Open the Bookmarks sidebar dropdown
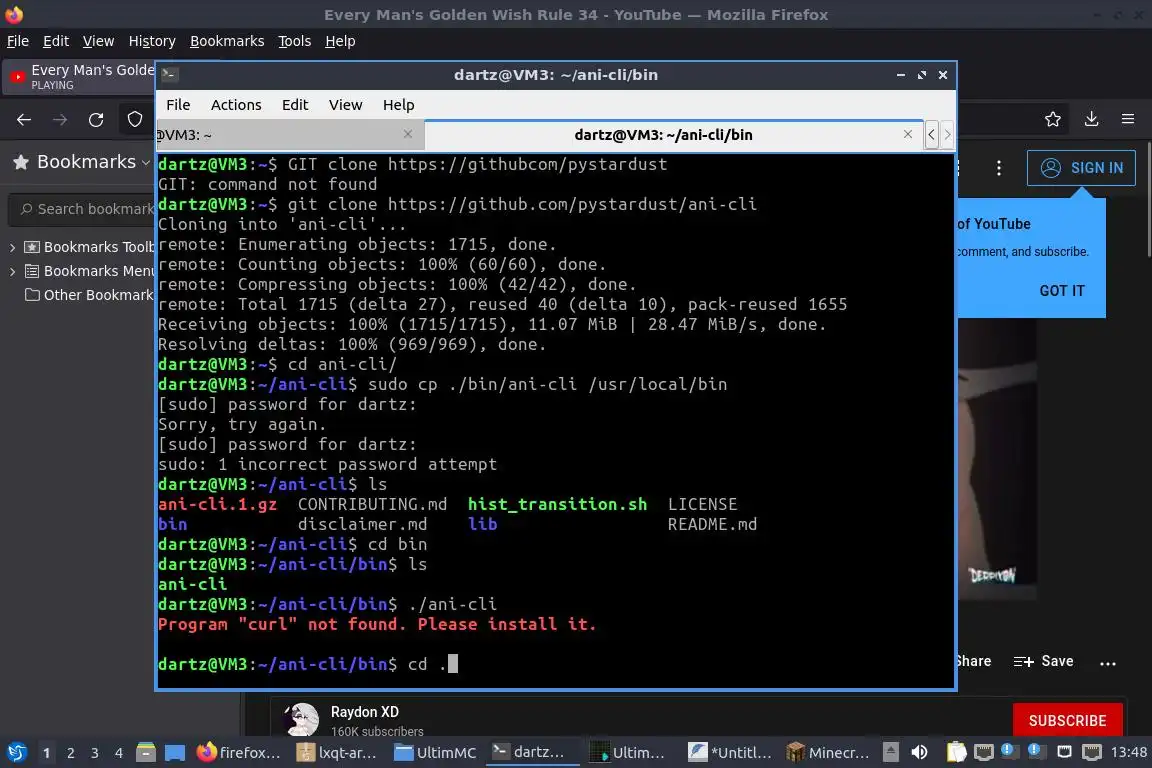This screenshot has width=1152, height=768. (x=82, y=162)
